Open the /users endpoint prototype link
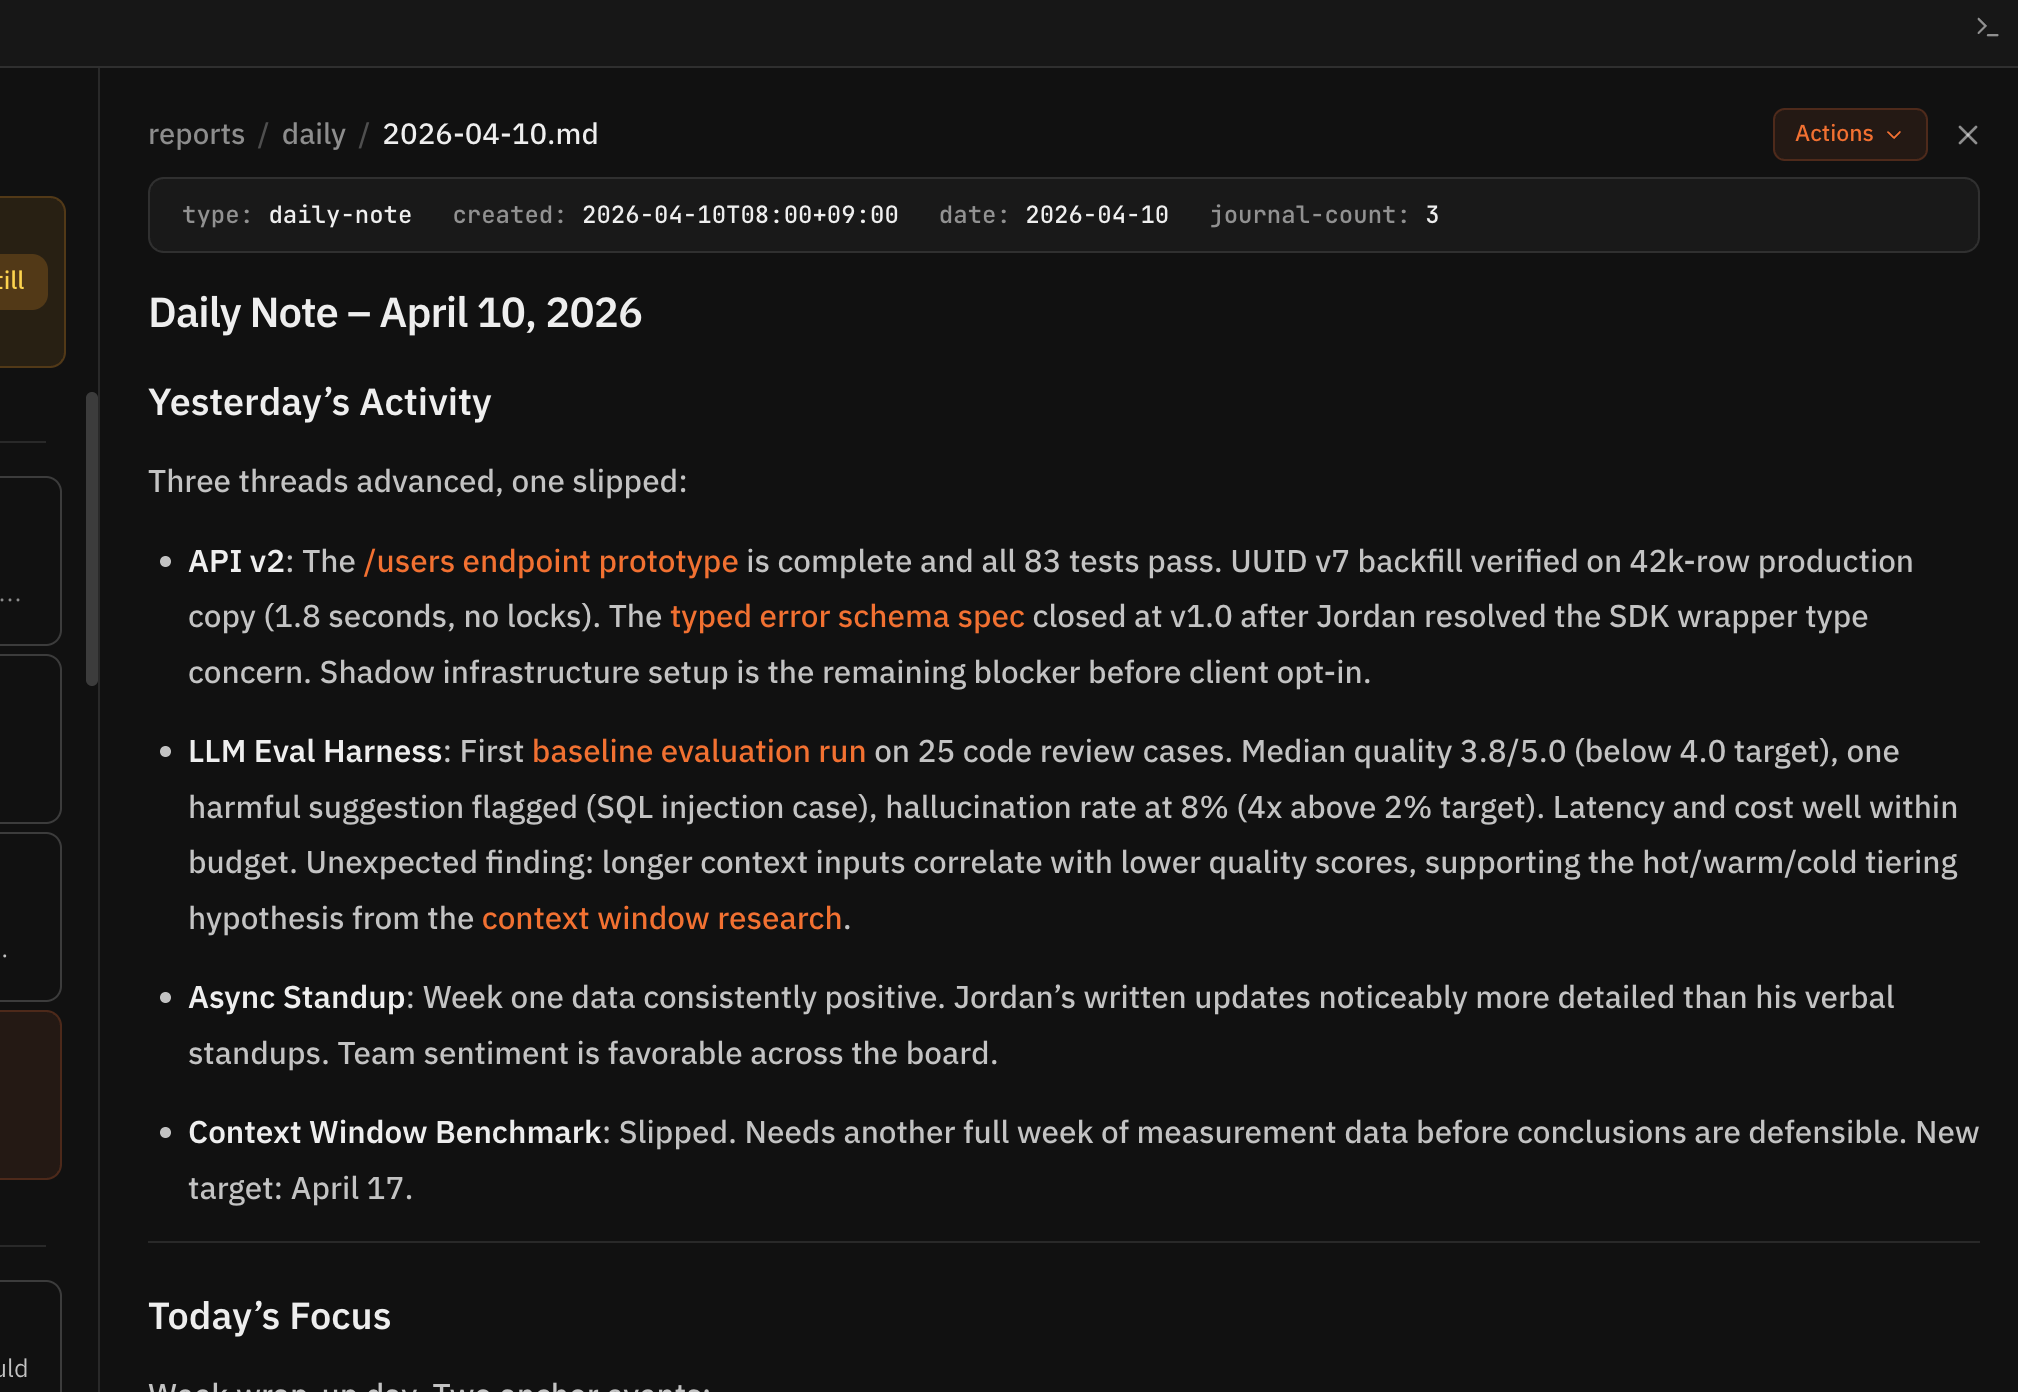 [549, 561]
